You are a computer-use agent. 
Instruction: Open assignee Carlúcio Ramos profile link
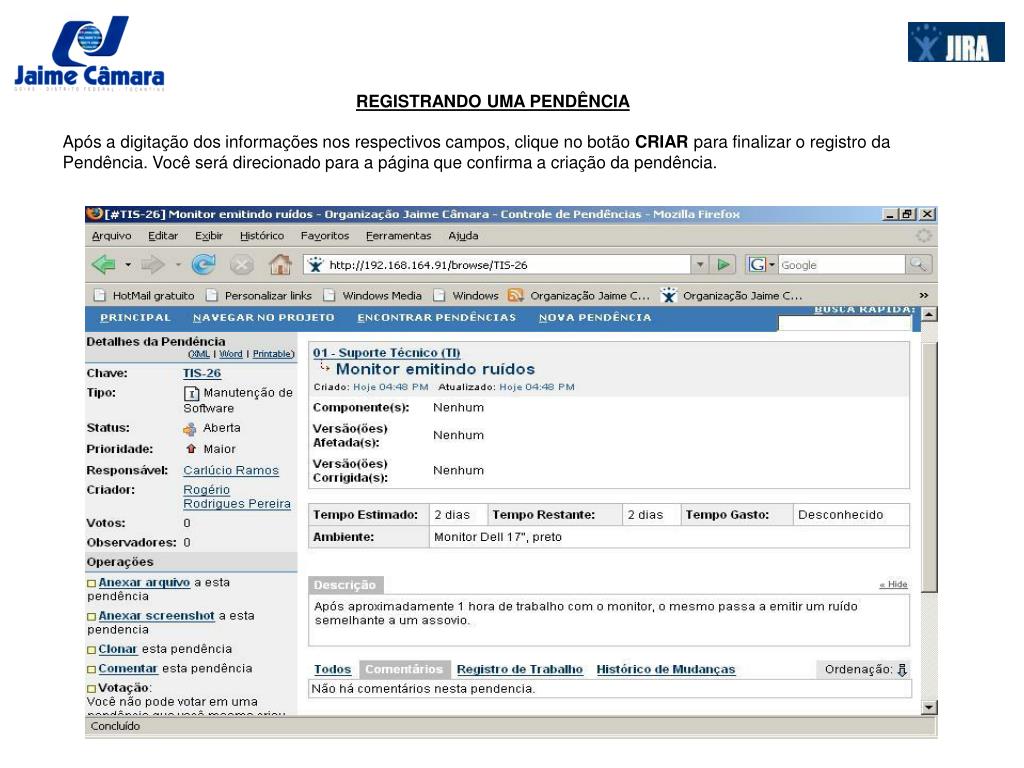[x=231, y=471]
